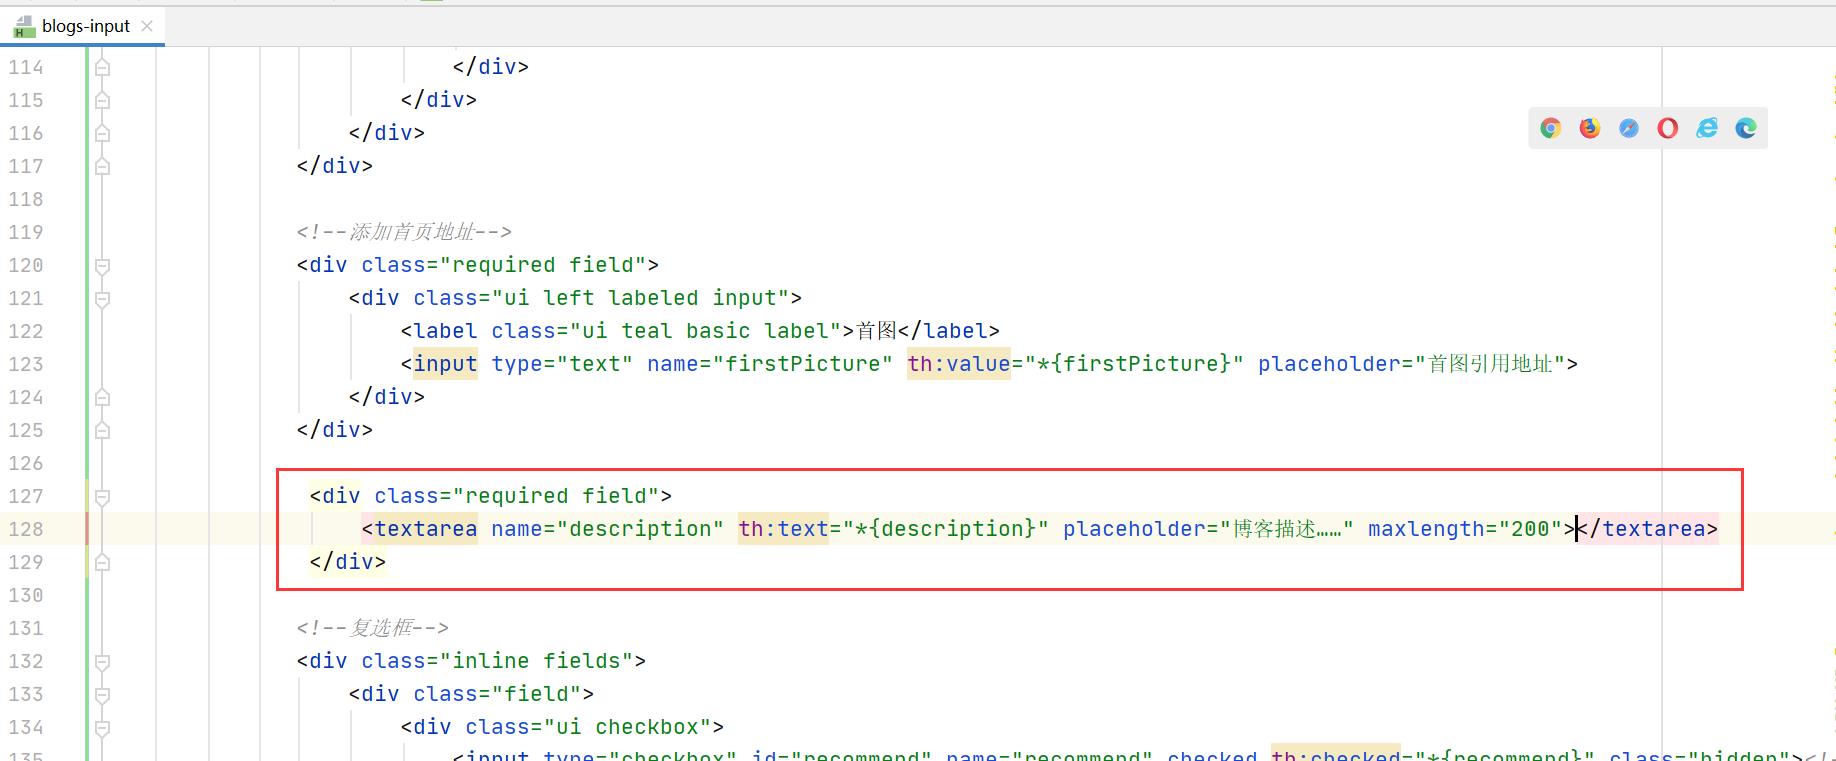This screenshot has height=761, width=1836.
Task: Click line number 123 in the gutter
Action: [x=26, y=364]
